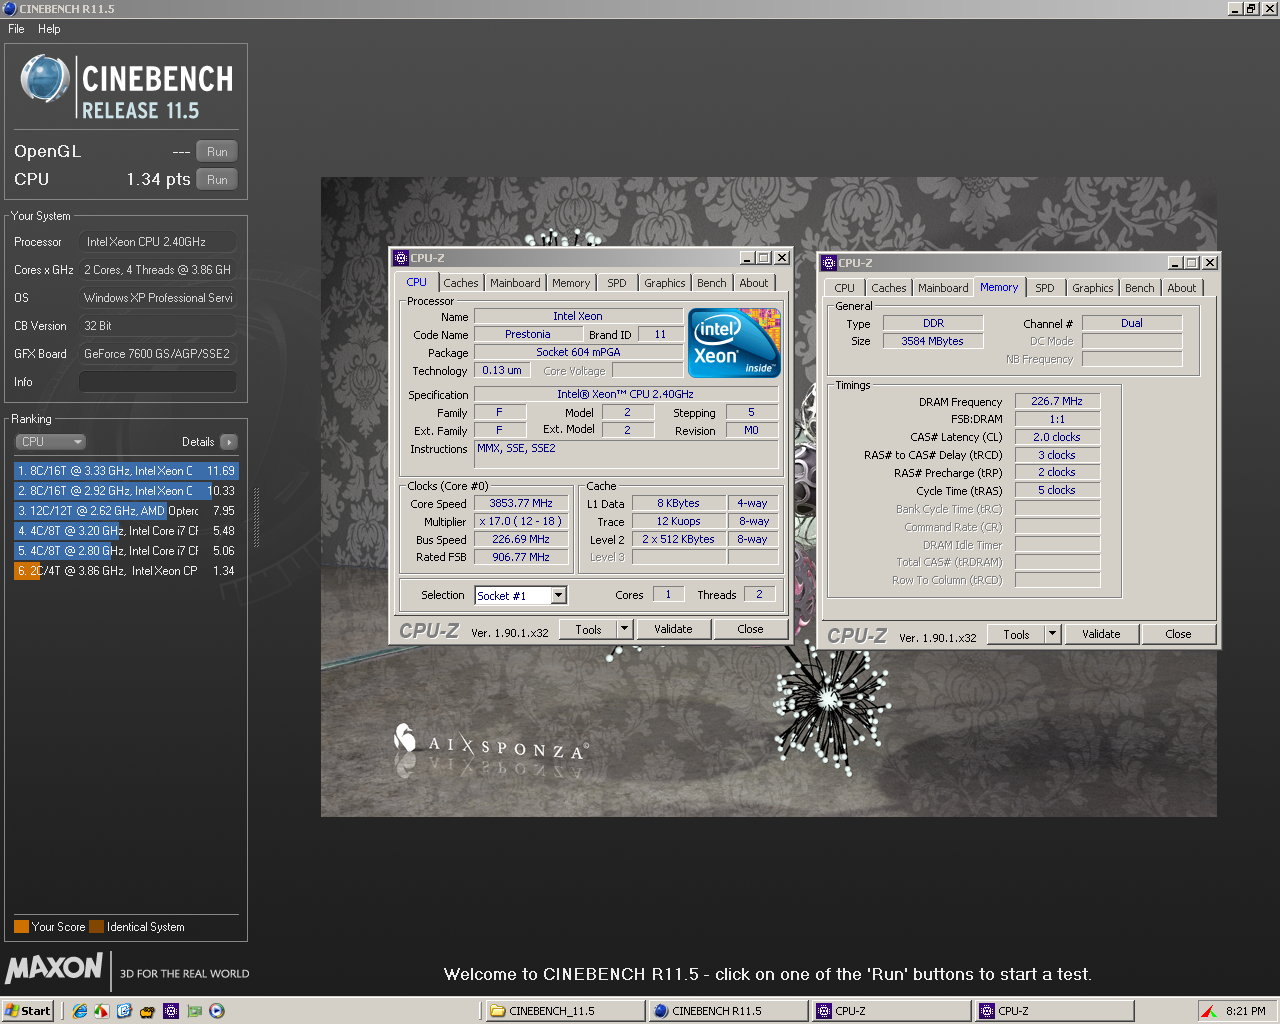Run the OpenGL benchmark
The height and width of the screenshot is (1024, 1280).
[217, 152]
